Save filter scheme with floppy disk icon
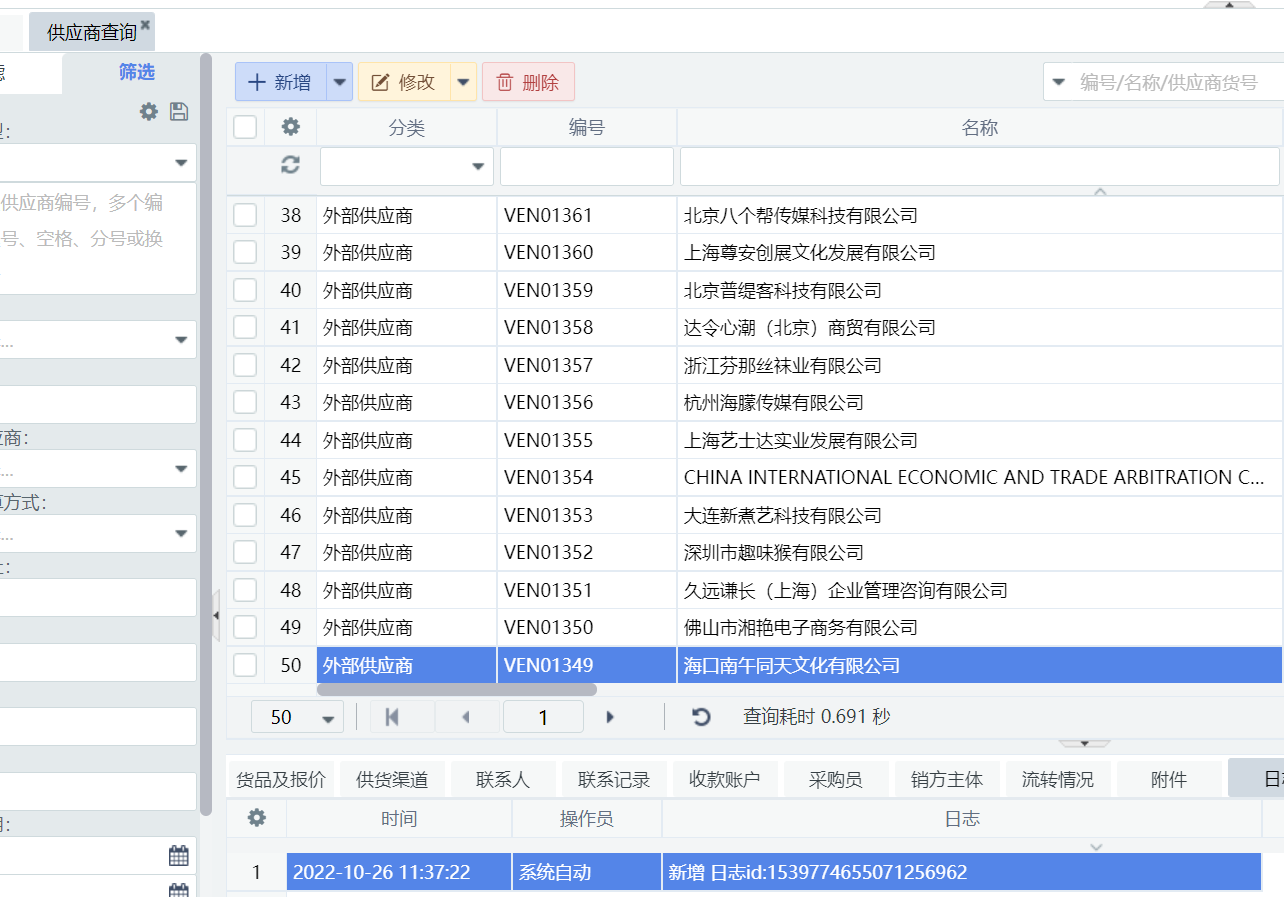 pyautogui.click(x=179, y=112)
